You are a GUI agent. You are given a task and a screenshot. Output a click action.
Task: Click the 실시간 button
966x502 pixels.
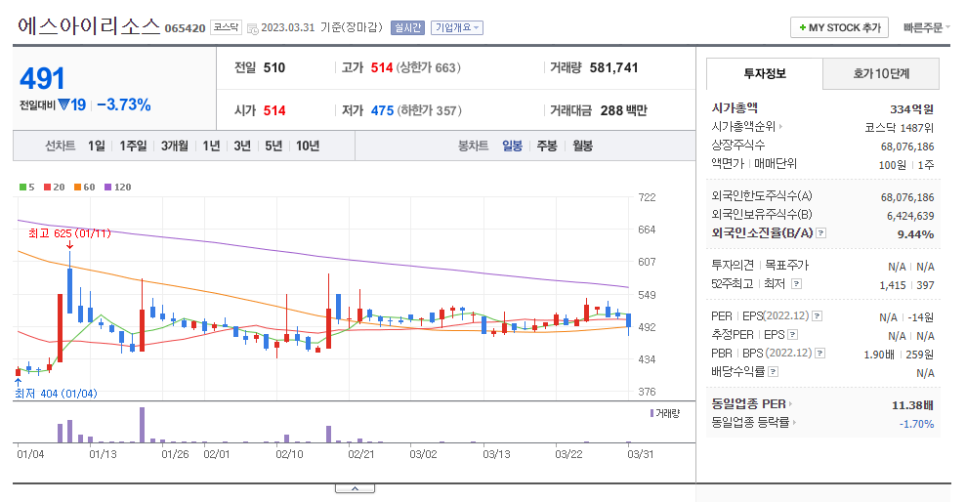click(x=407, y=28)
